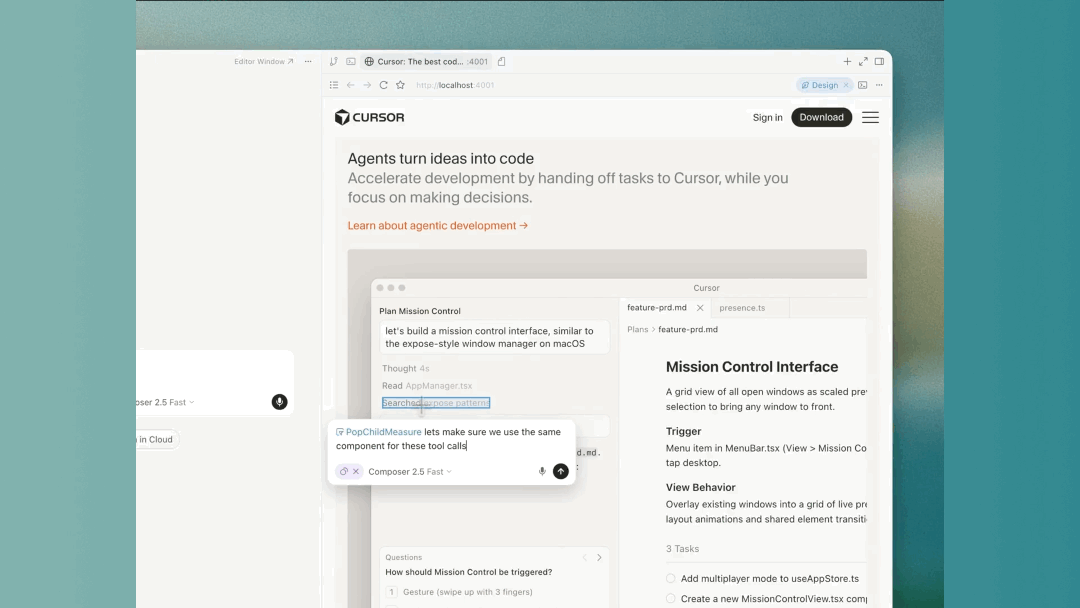Open Learn about agentic development link
1080x608 pixels.
coord(437,225)
